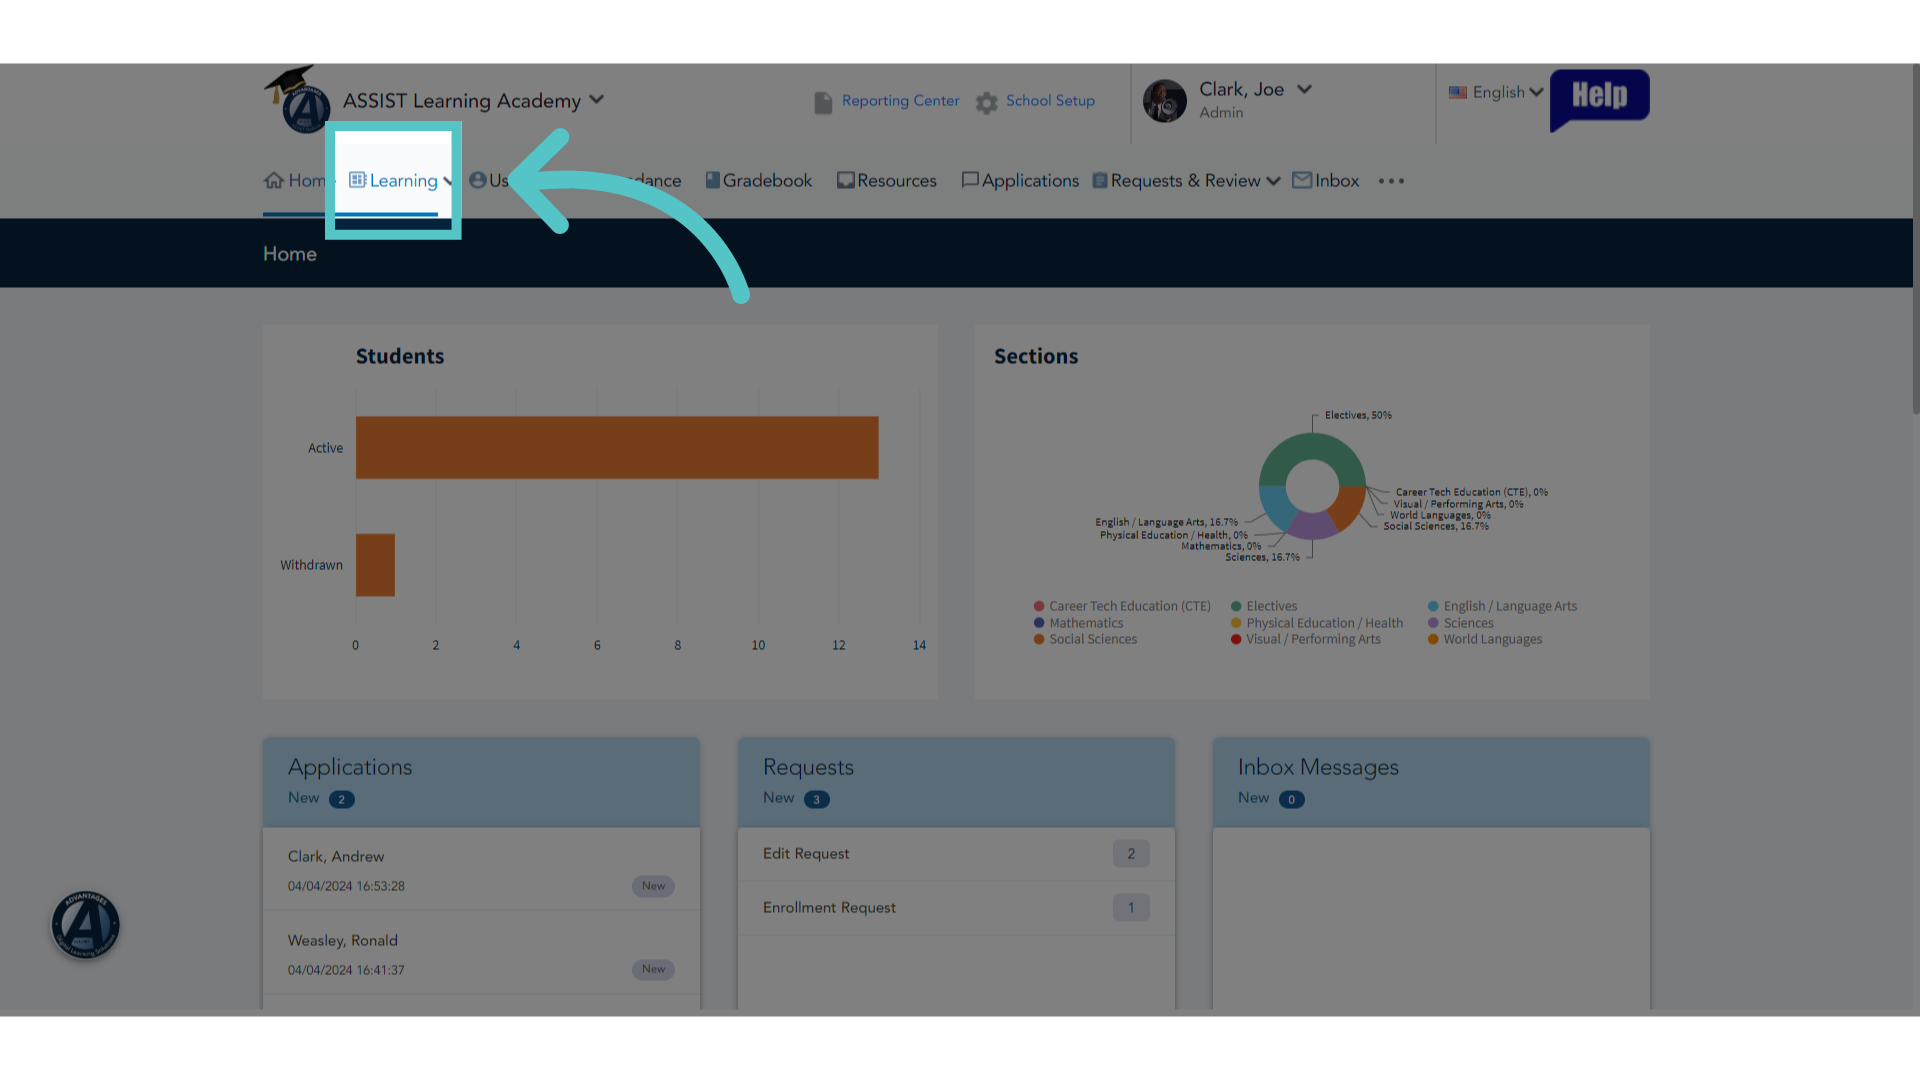Click the Active students bar
1920x1080 pixels.
[x=617, y=448]
